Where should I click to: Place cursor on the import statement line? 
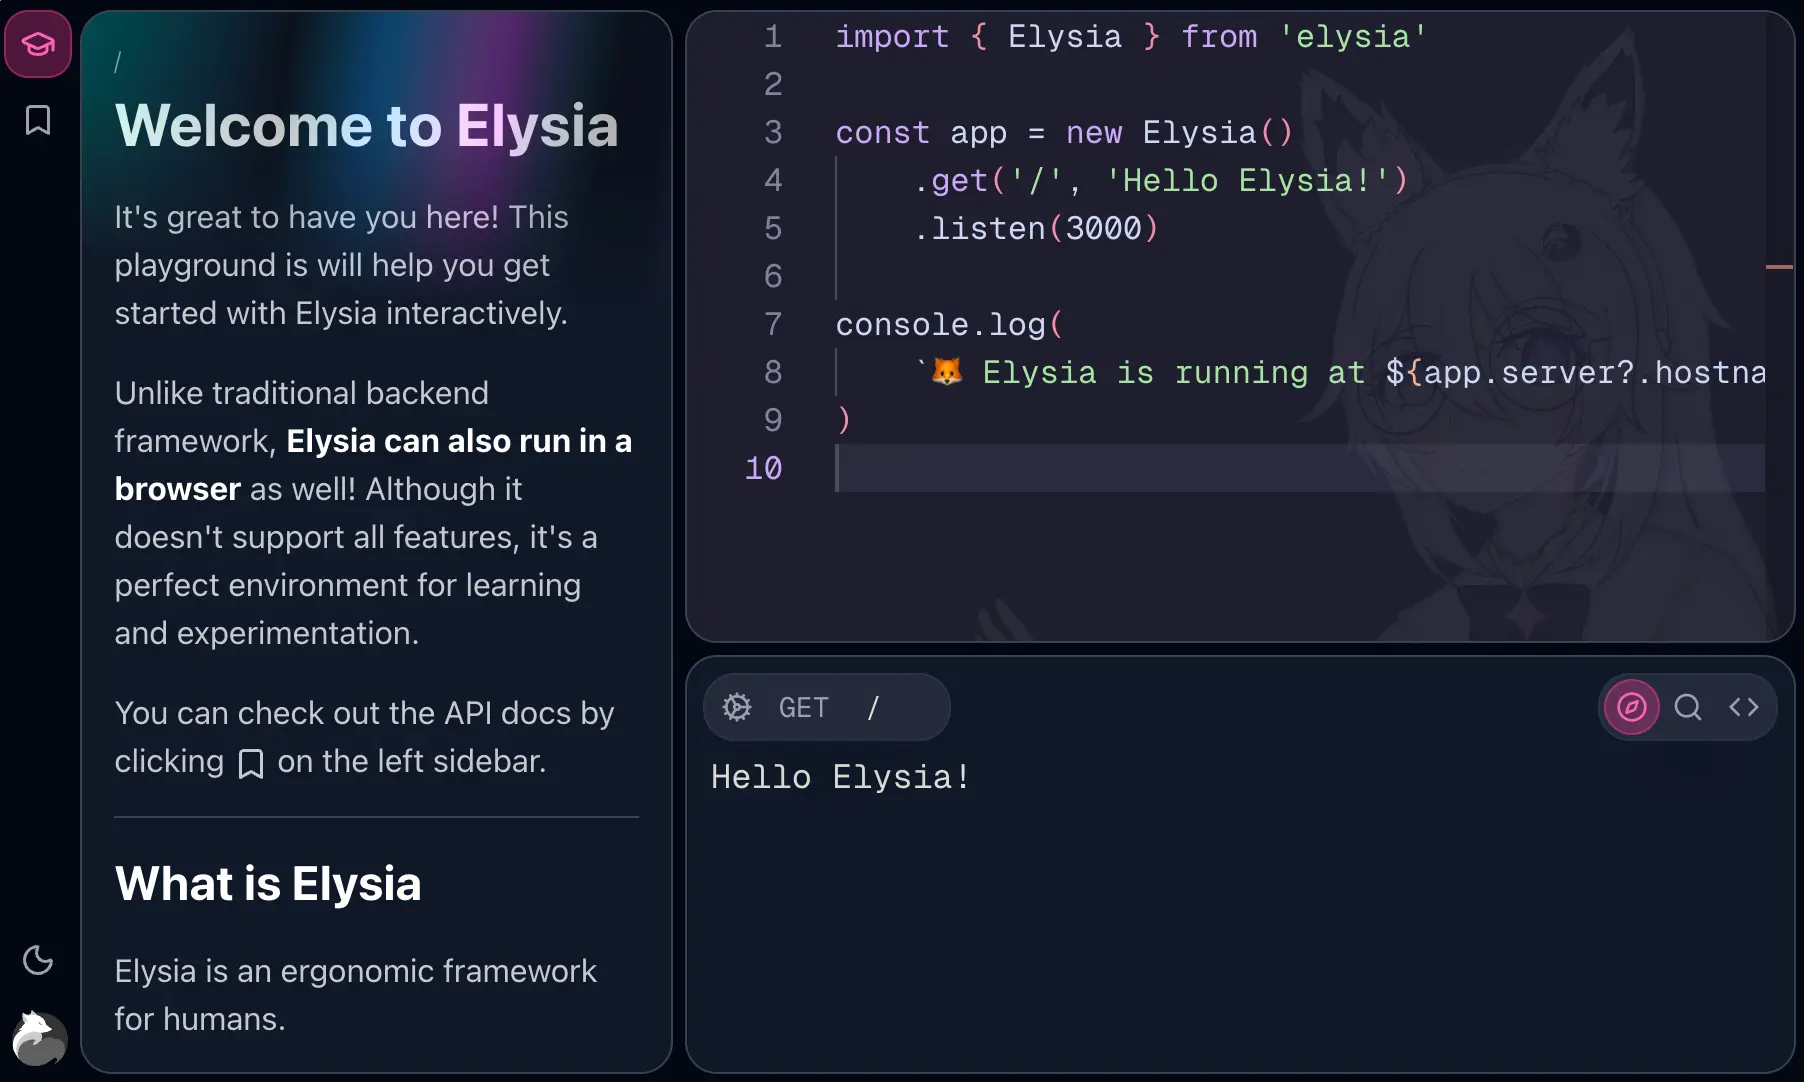pos(1130,37)
